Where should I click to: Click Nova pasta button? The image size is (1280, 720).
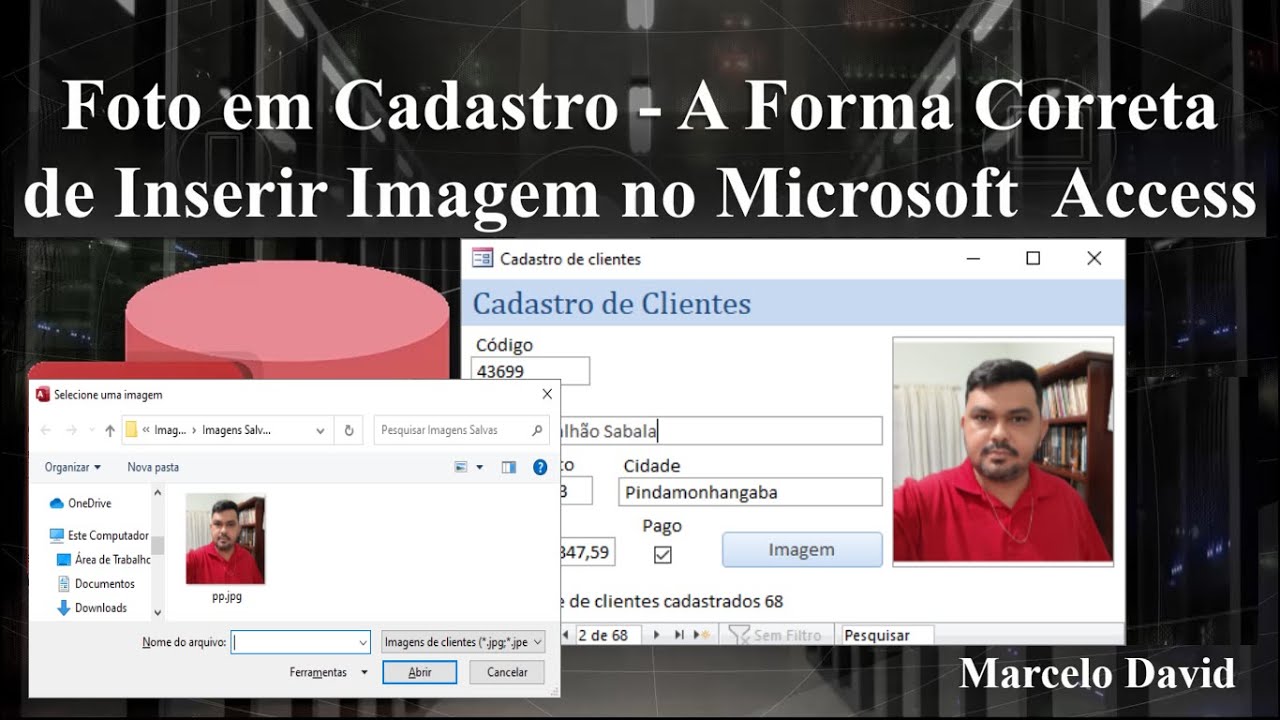tap(153, 467)
